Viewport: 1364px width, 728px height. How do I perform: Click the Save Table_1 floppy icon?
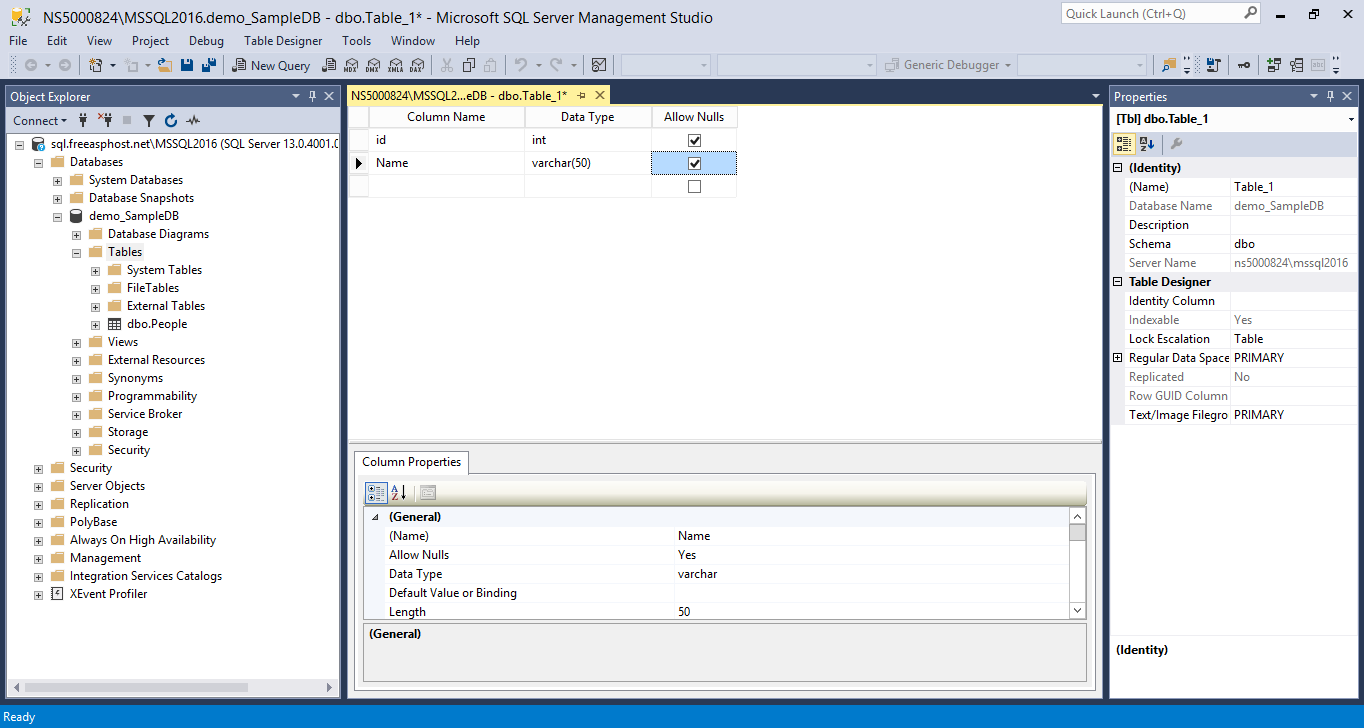pos(187,65)
